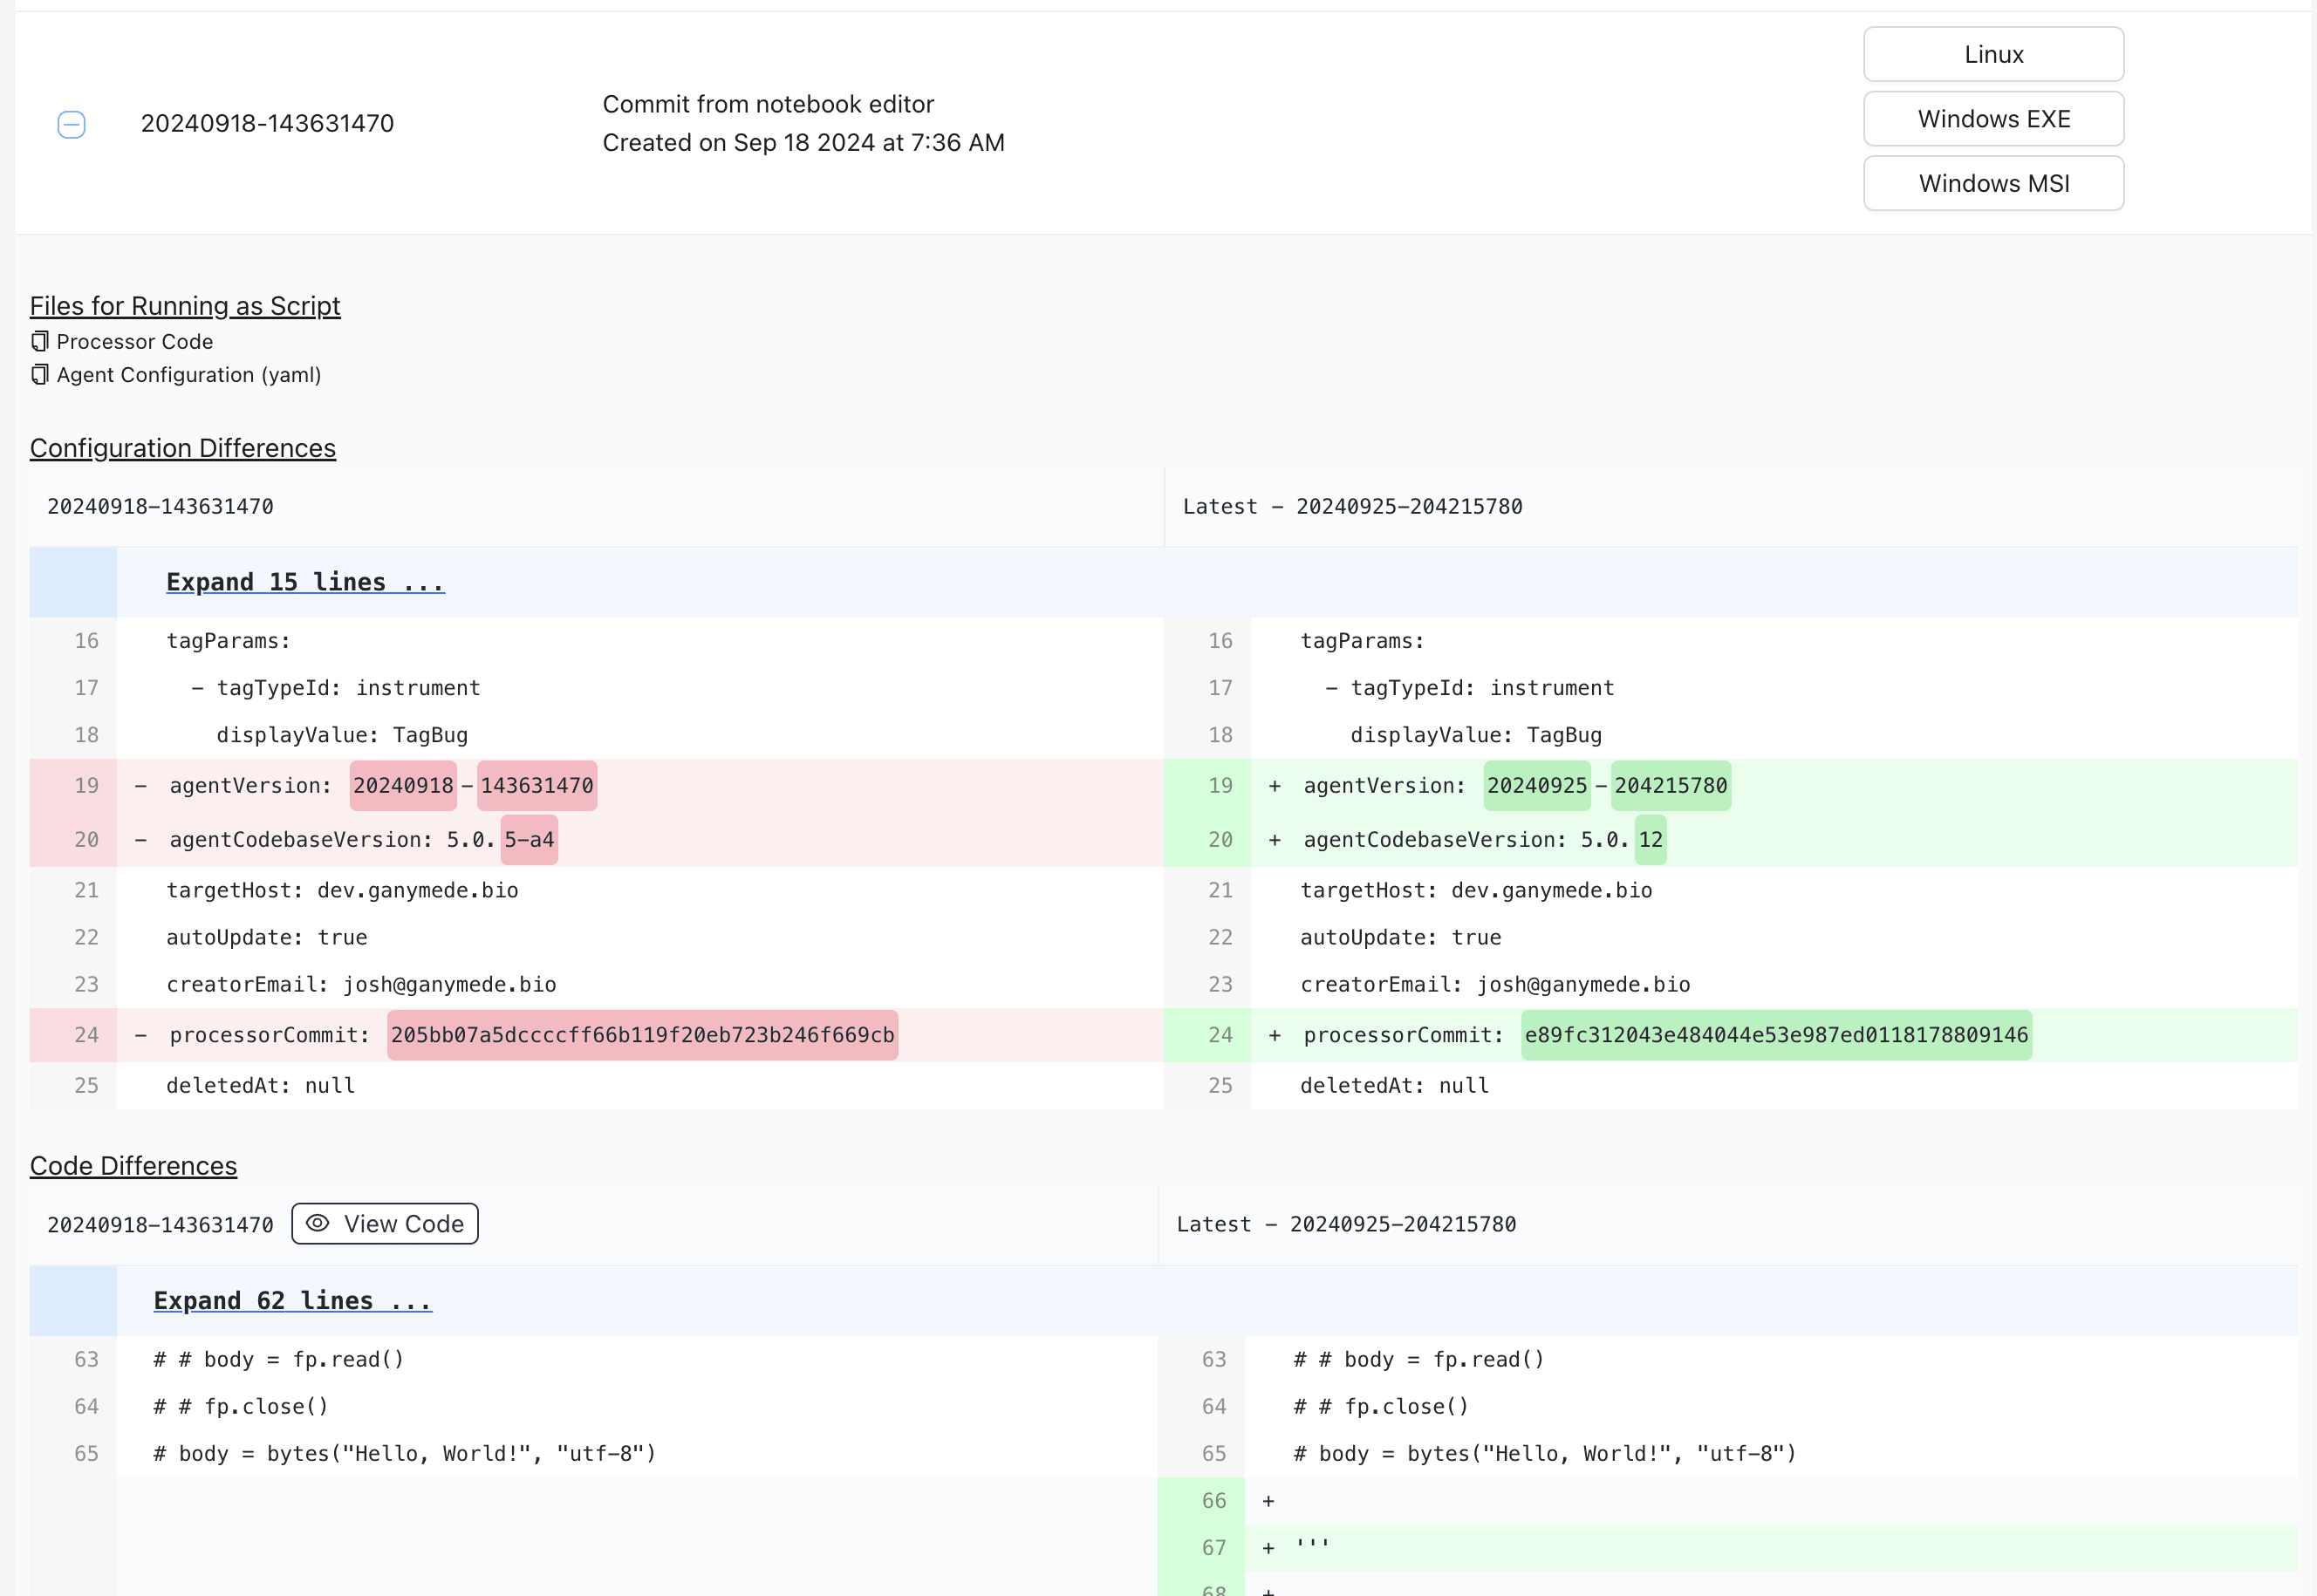Click the Windows EXE download button
Image resolution: width=2317 pixels, height=1596 pixels.
point(1993,118)
